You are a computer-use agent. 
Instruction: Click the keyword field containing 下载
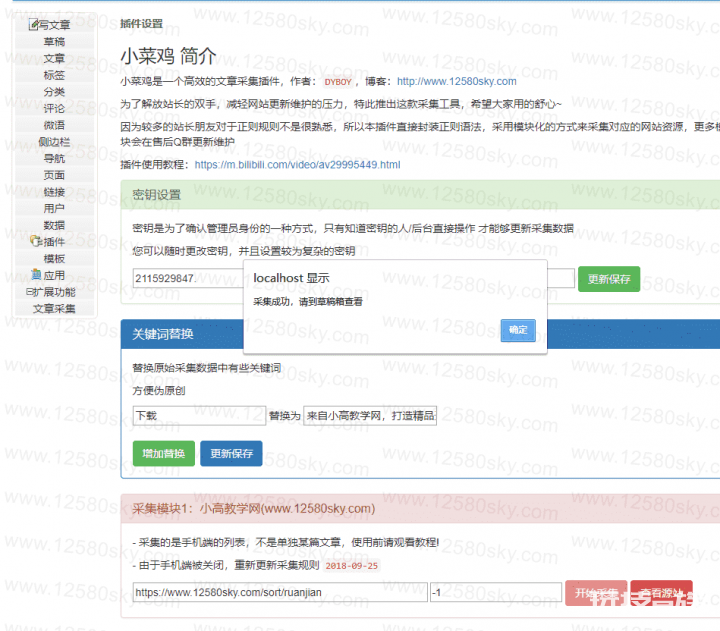click(199, 416)
